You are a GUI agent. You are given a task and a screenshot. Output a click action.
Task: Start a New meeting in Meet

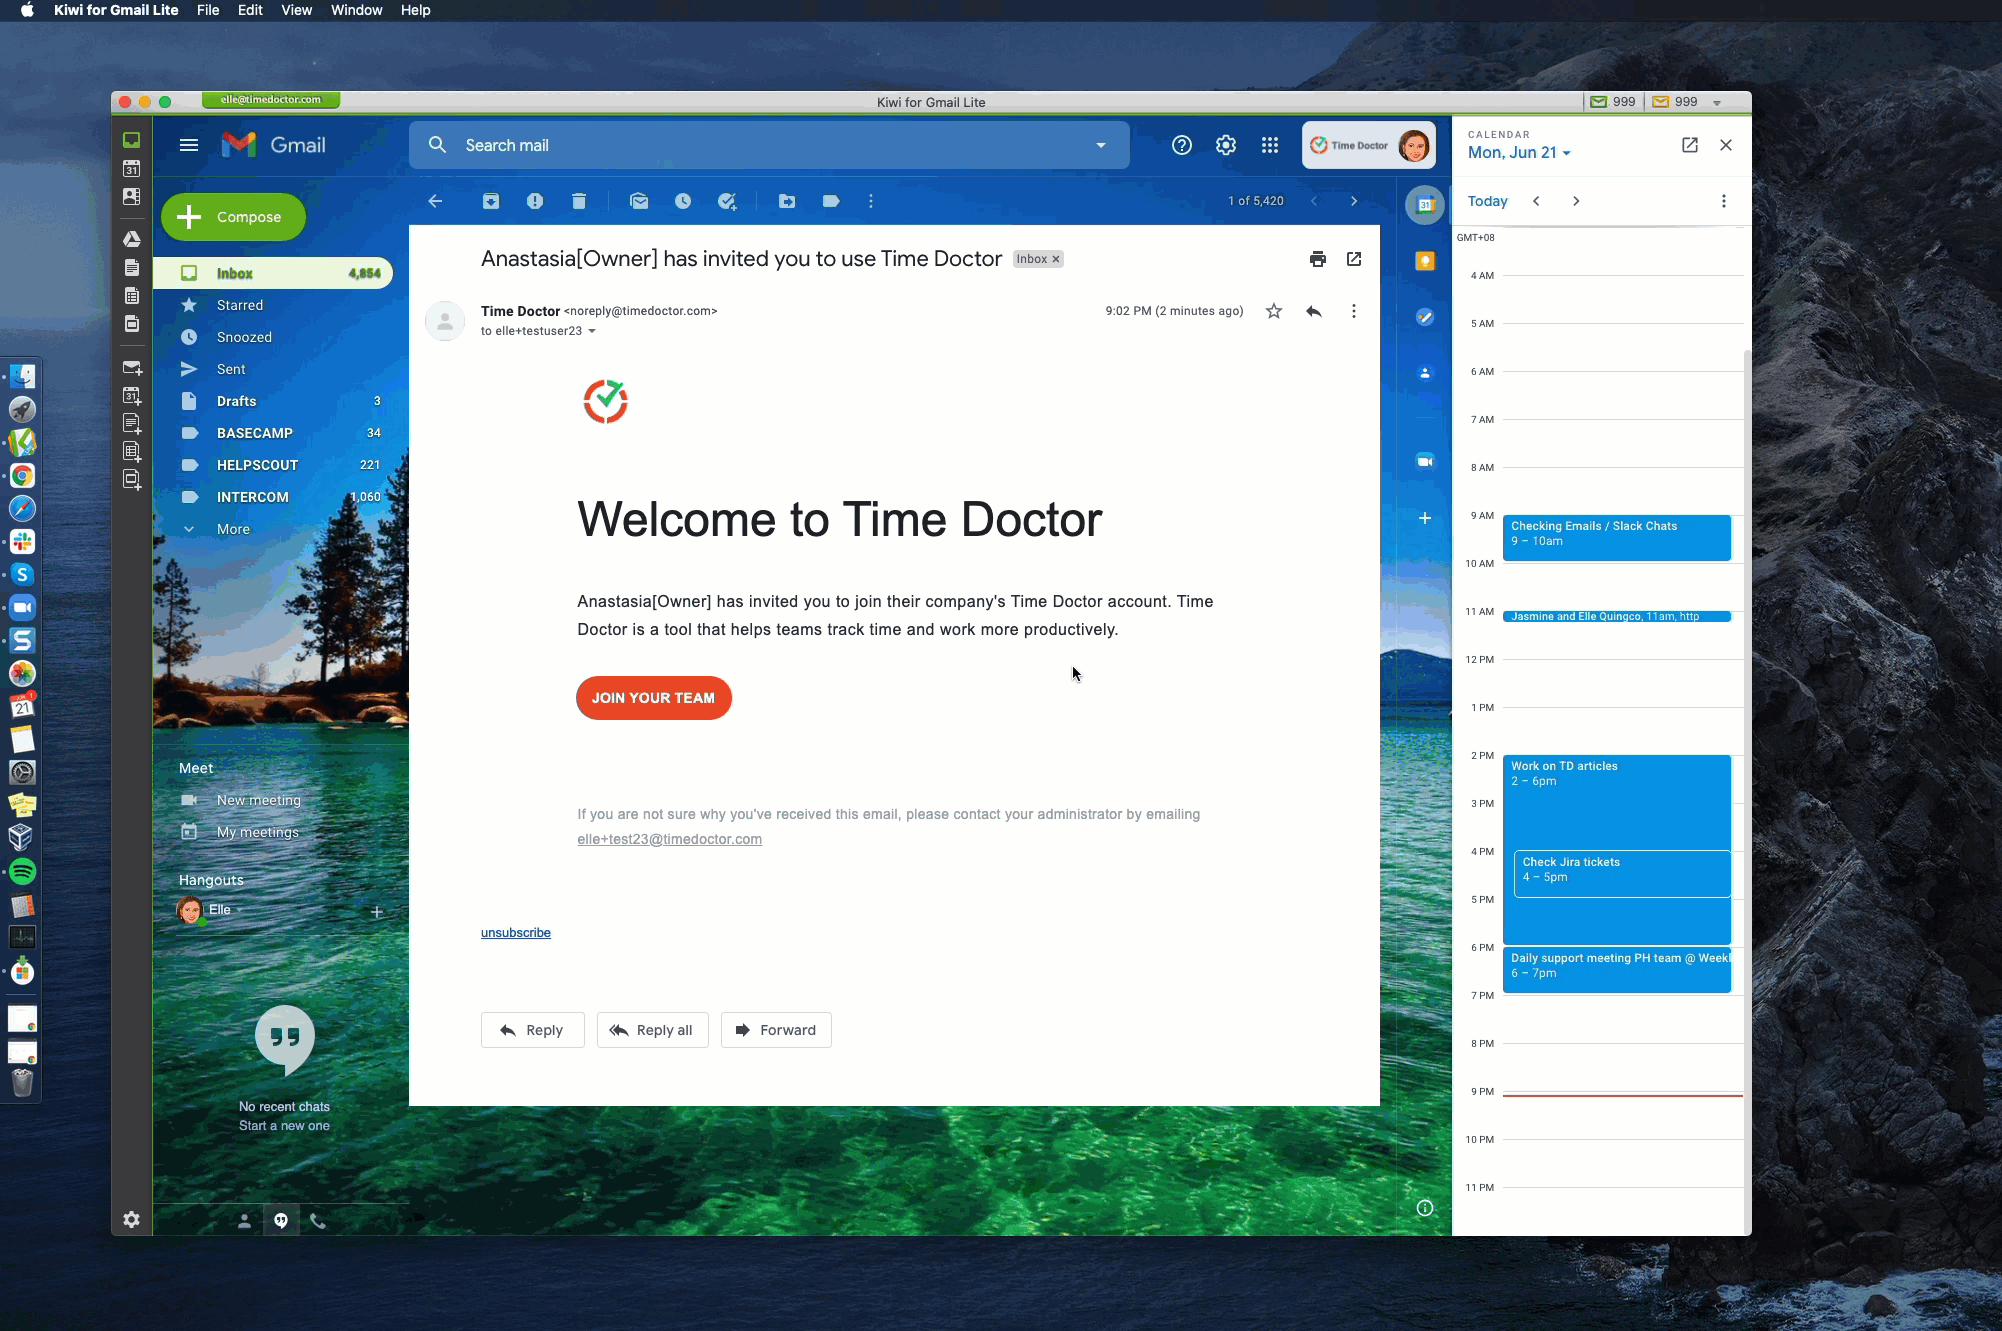[258, 800]
